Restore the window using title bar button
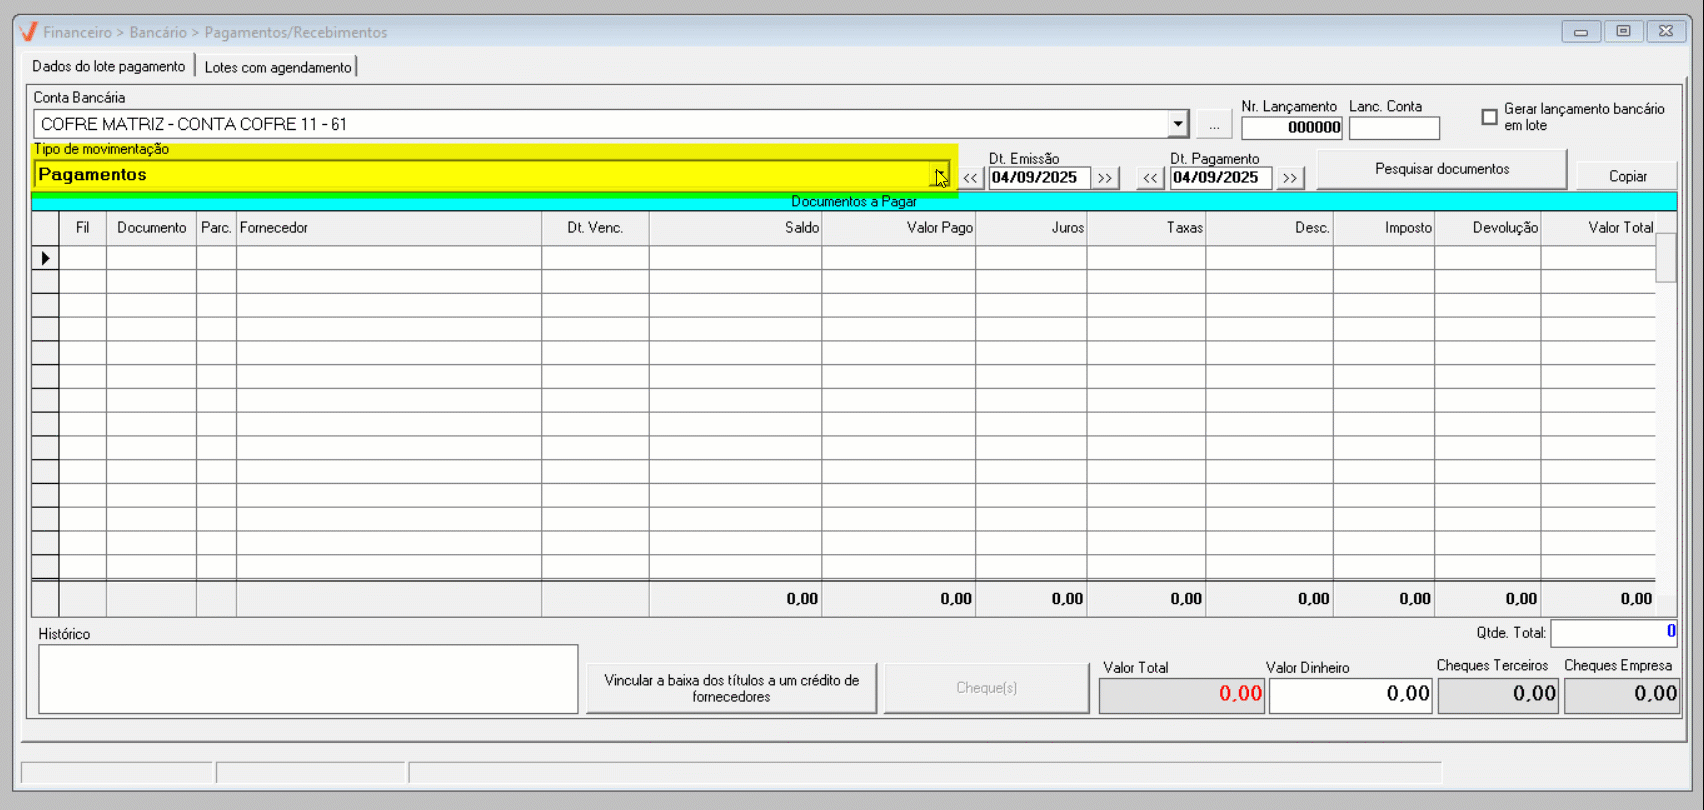This screenshot has height=810, width=1704. 1623,32
